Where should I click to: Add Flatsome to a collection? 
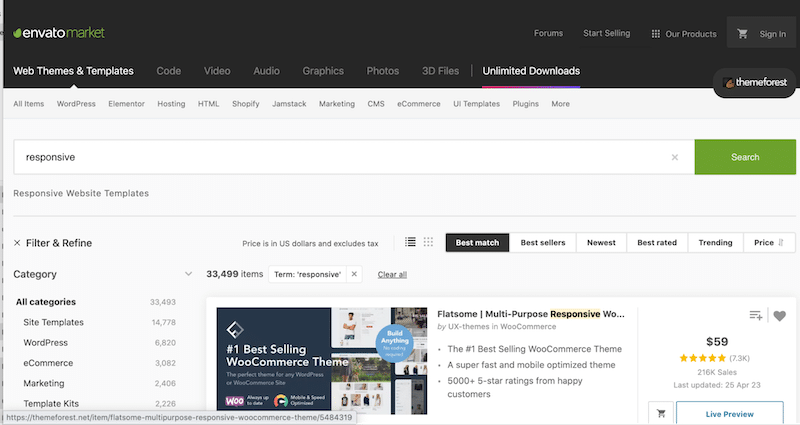tap(756, 316)
